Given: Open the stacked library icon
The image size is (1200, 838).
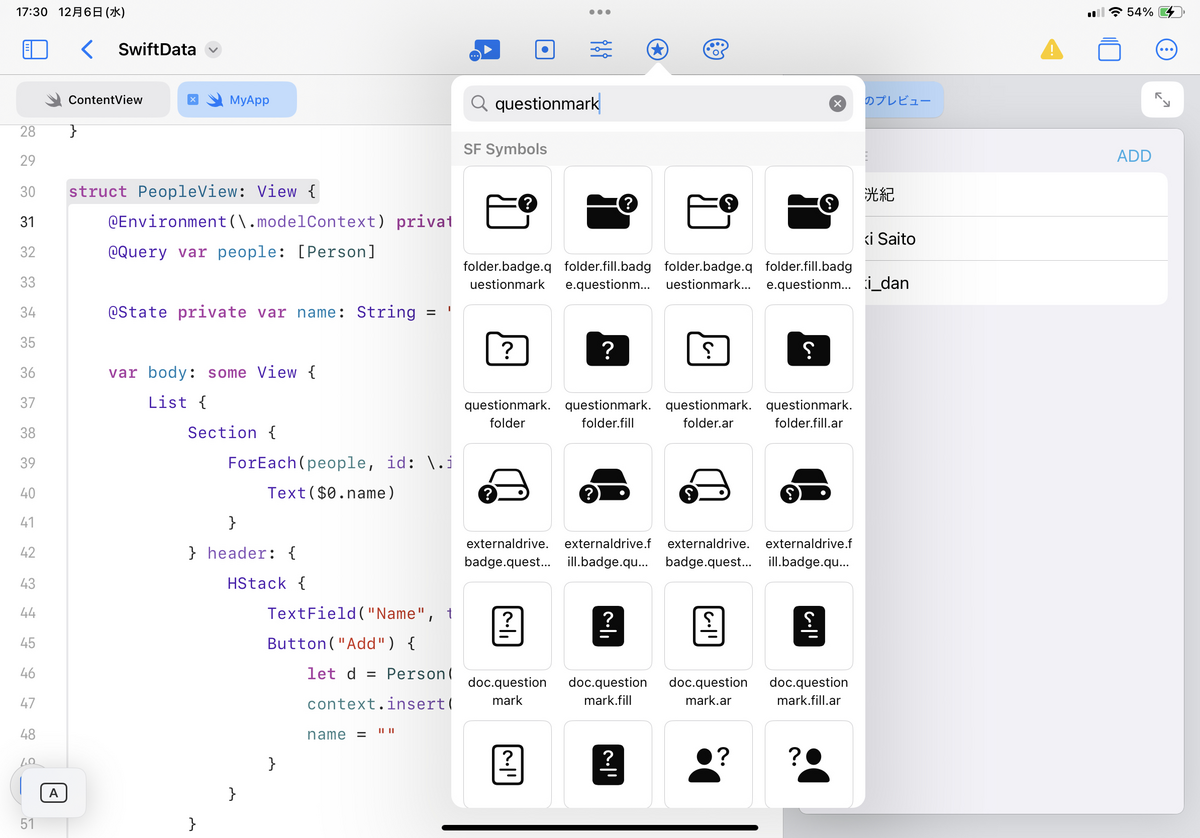Looking at the screenshot, I should (x=1109, y=49).
